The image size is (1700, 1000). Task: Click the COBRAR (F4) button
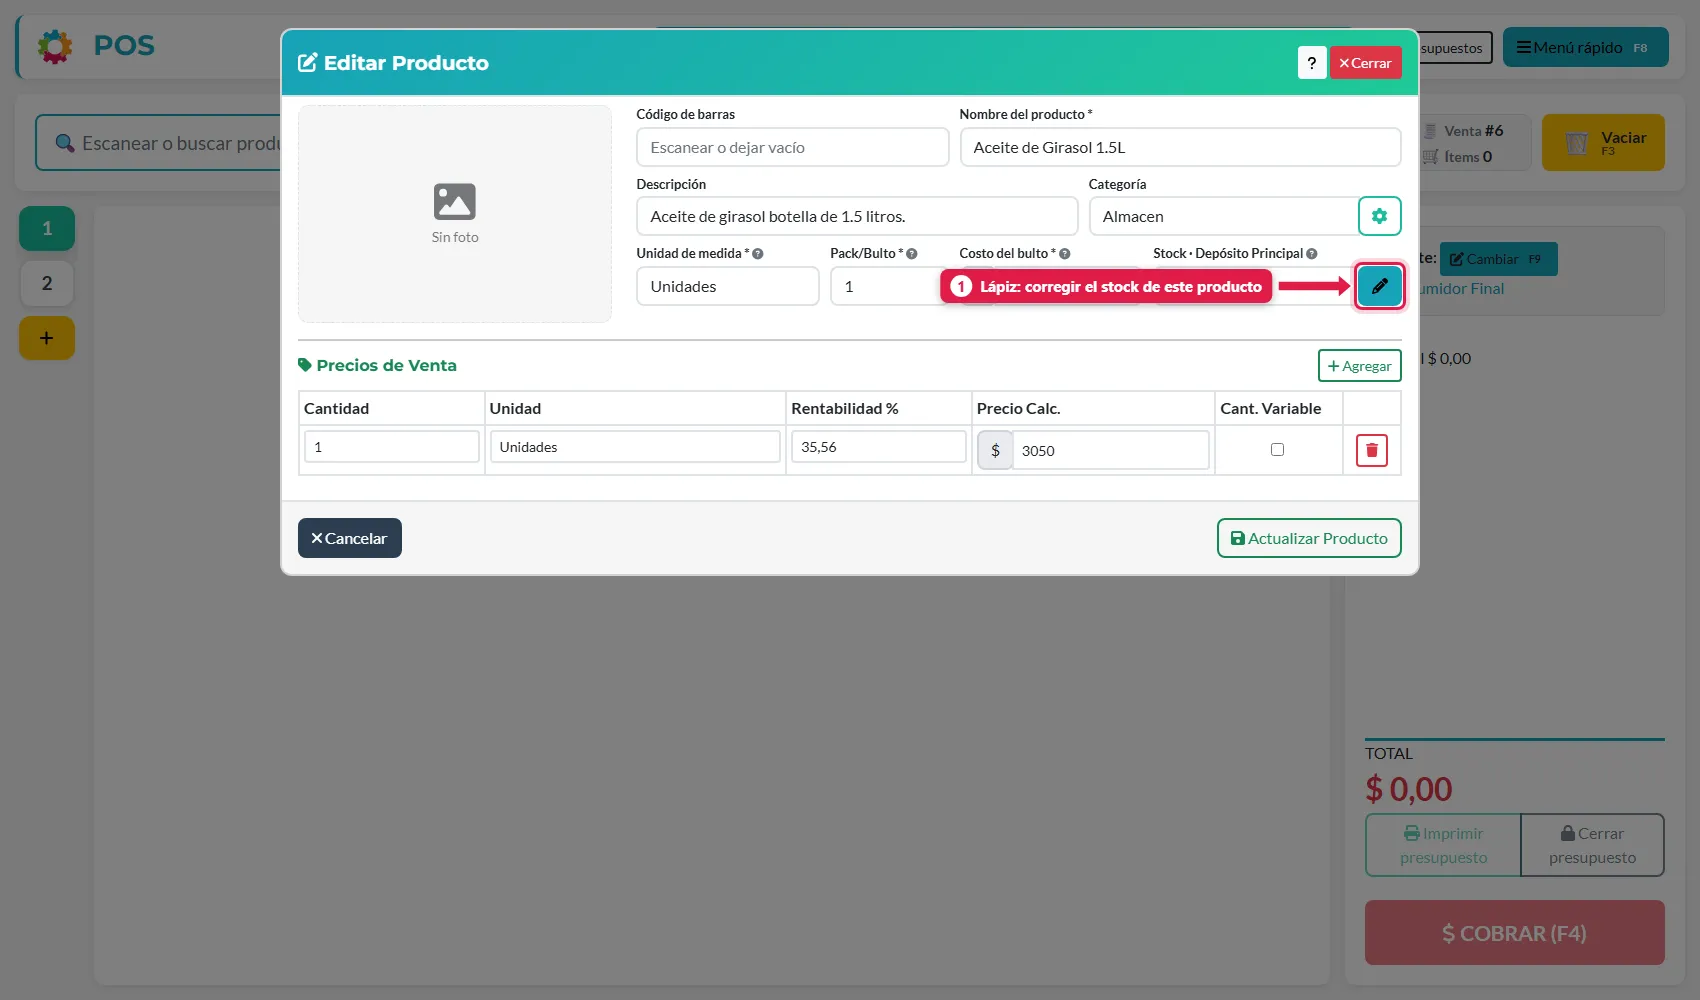[1514, 933]
